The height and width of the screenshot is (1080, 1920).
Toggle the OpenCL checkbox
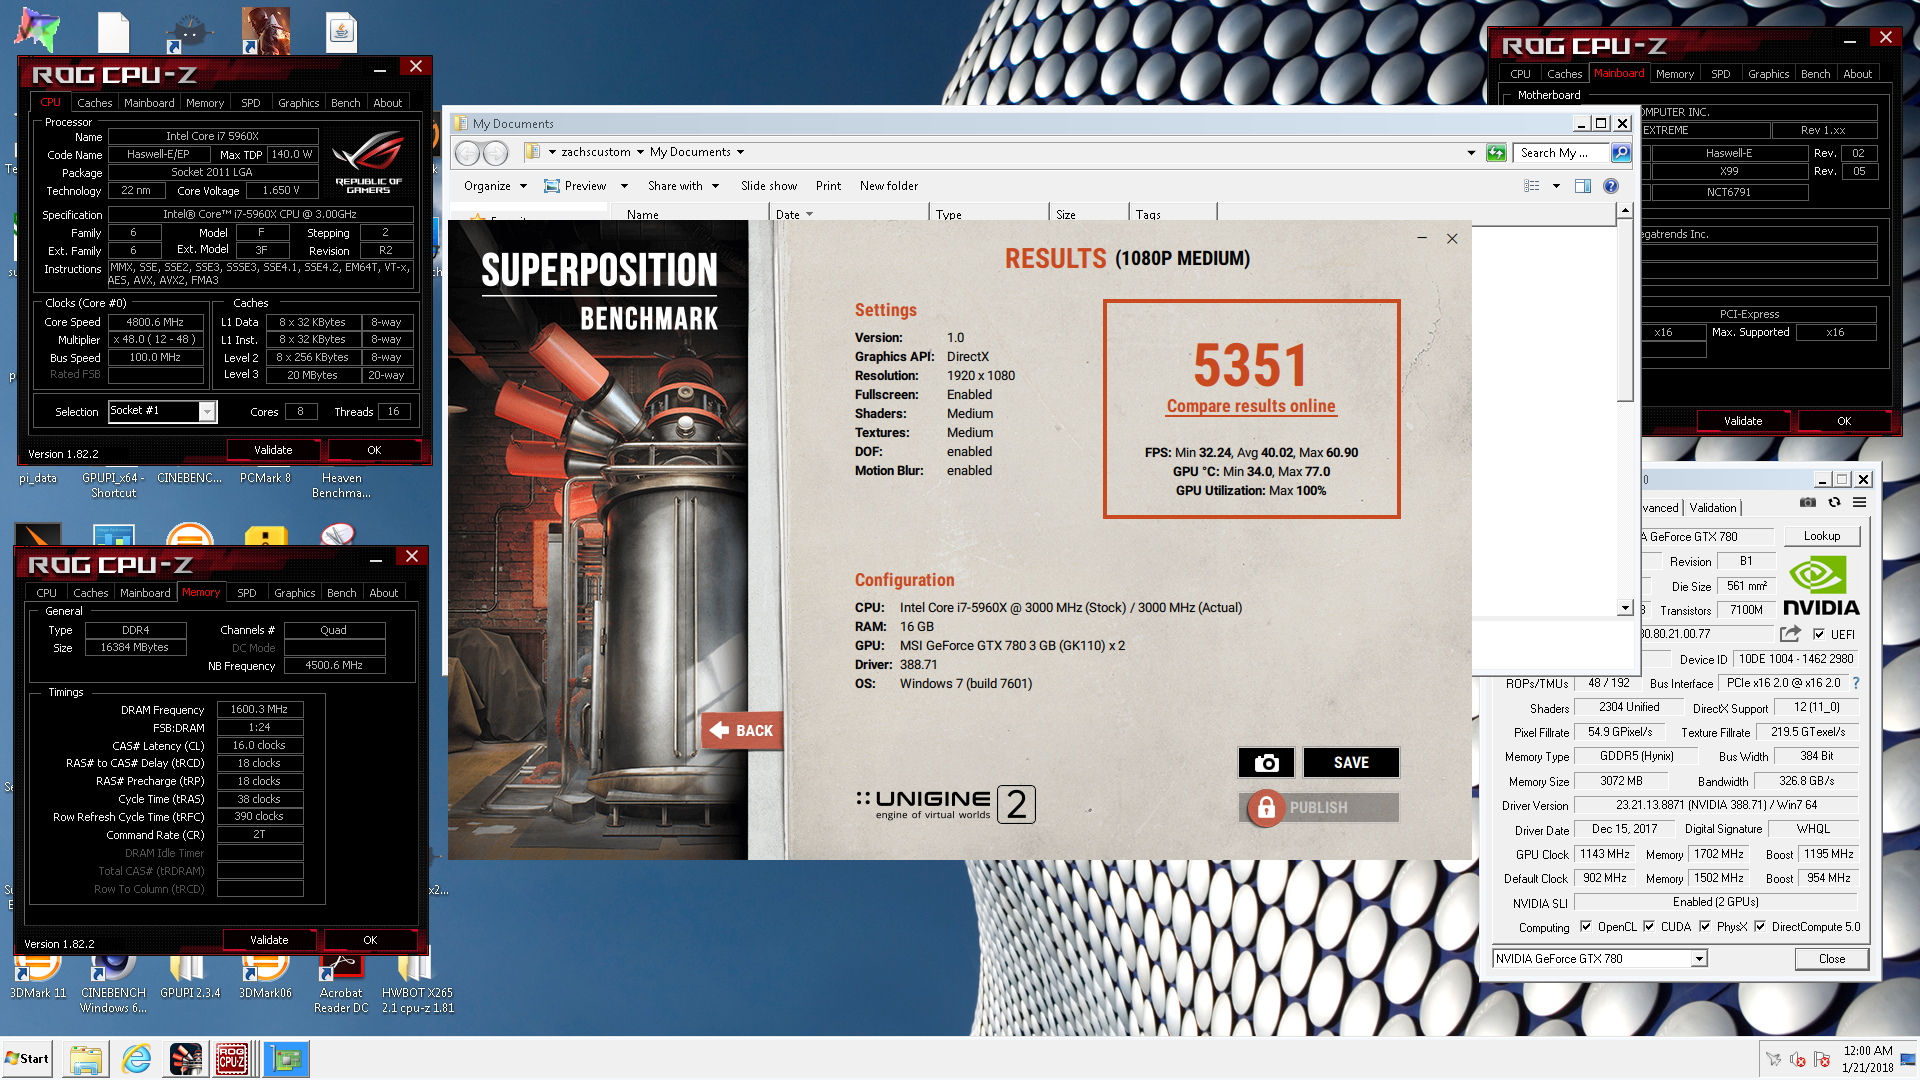(x=1586, y=927)
